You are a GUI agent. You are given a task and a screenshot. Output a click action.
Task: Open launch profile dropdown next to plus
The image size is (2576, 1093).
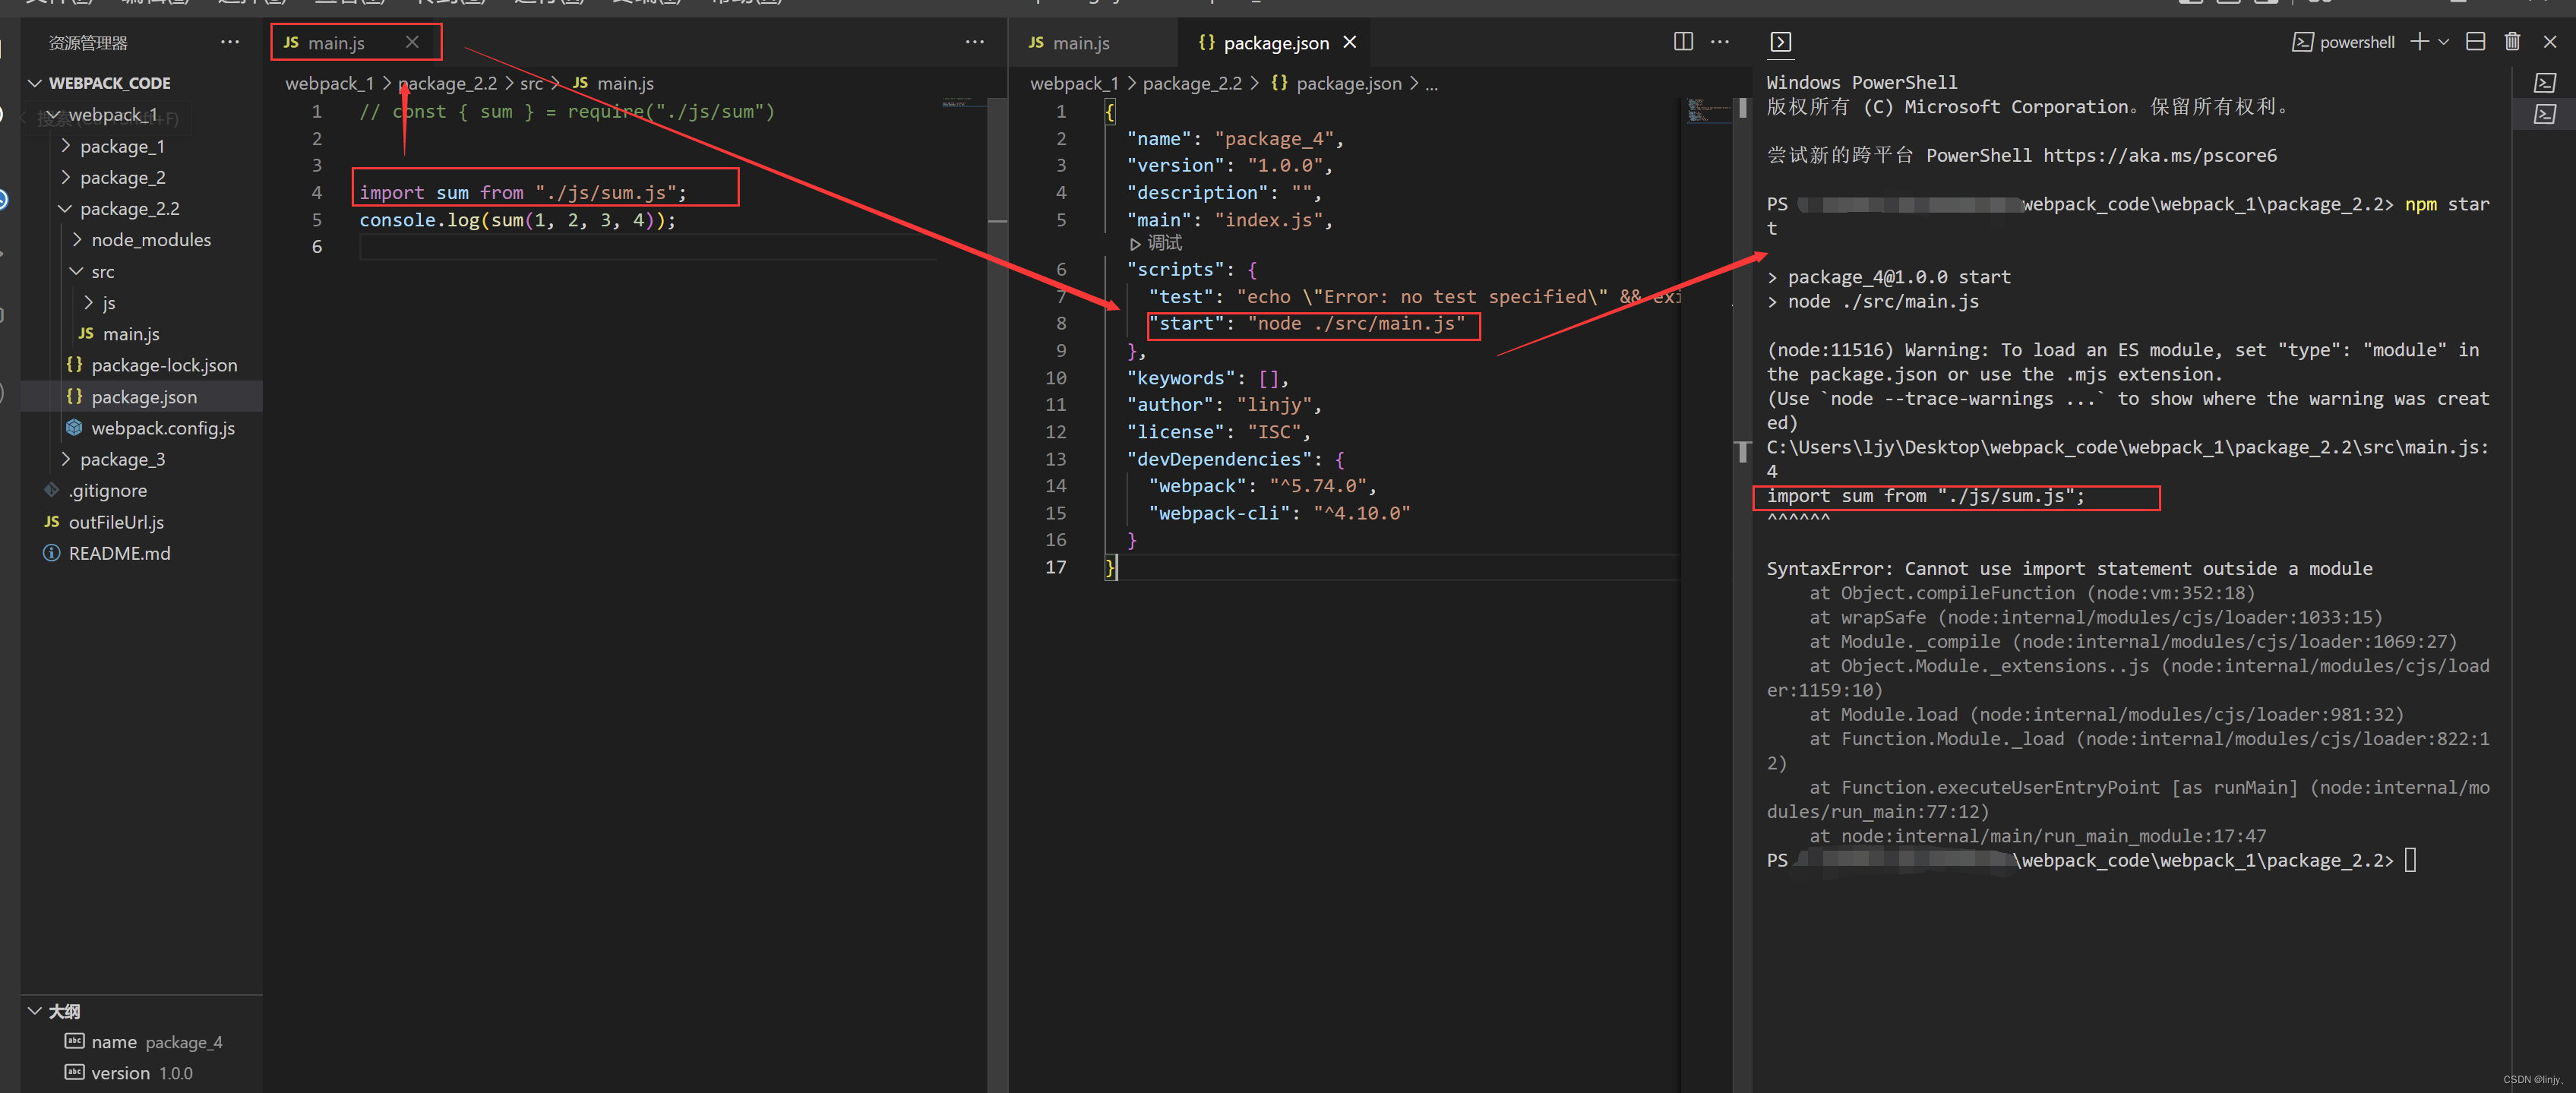click(x=2443, y=42)
